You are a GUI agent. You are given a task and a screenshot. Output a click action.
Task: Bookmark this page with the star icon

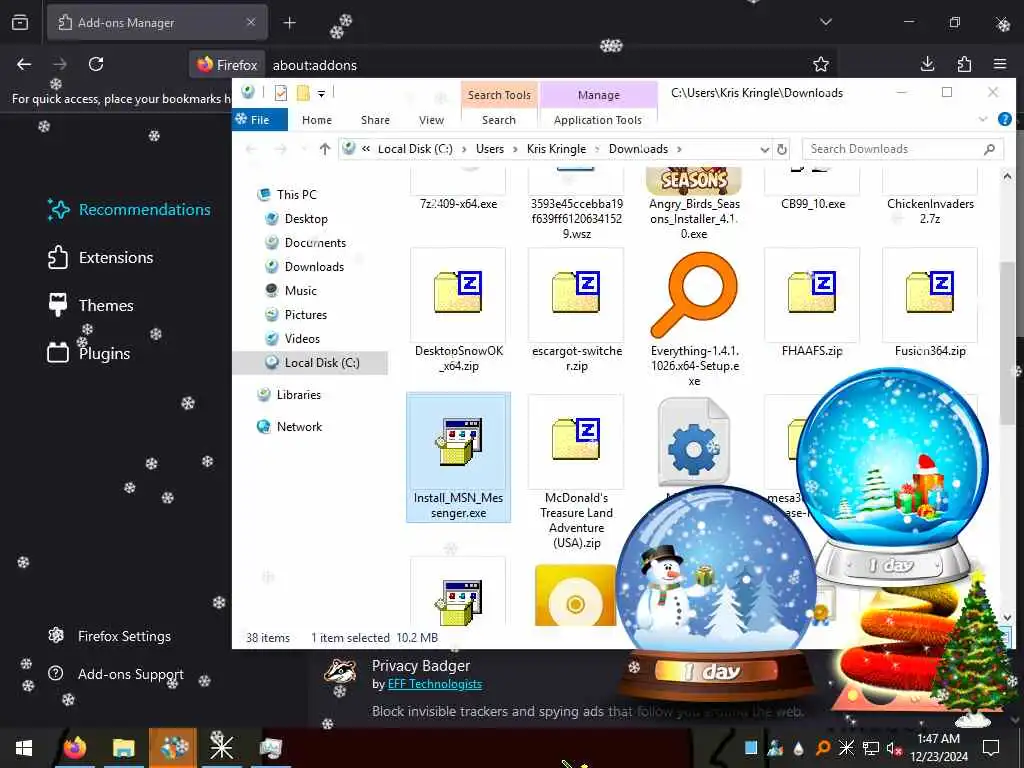[821, 64]
